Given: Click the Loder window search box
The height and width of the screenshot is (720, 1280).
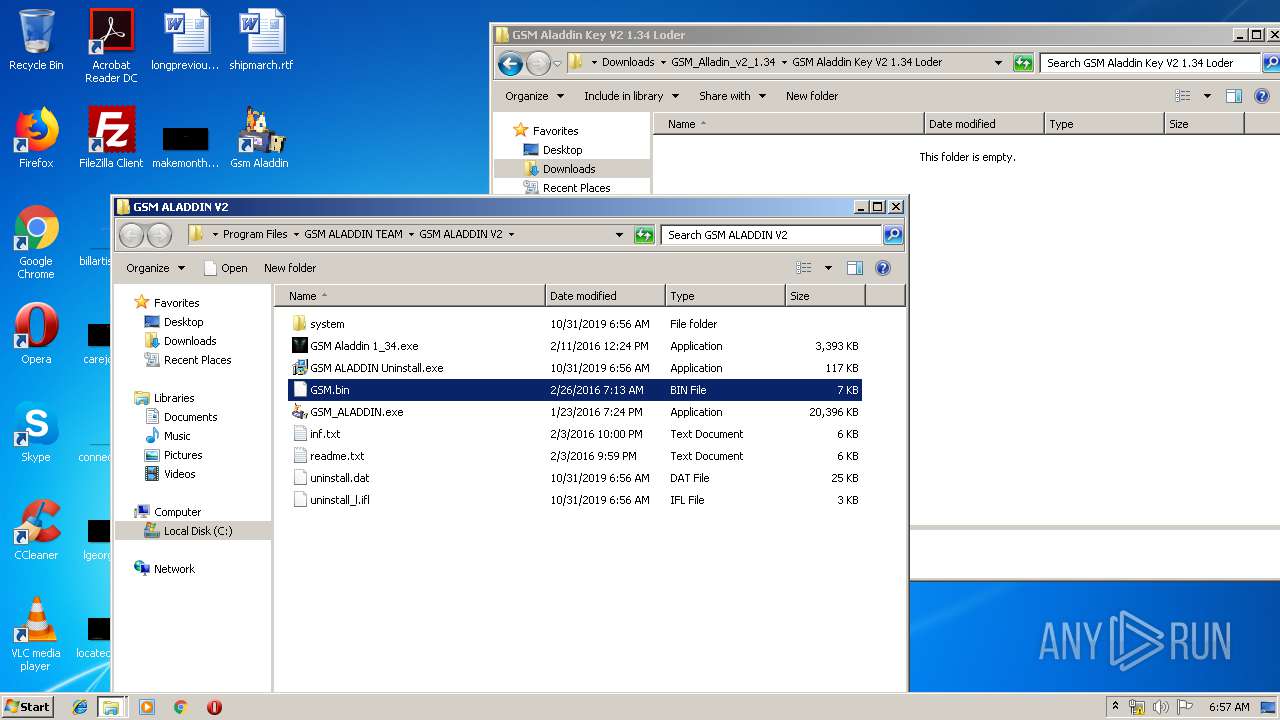Looking at the screenshot, I should coord(1150,62).
